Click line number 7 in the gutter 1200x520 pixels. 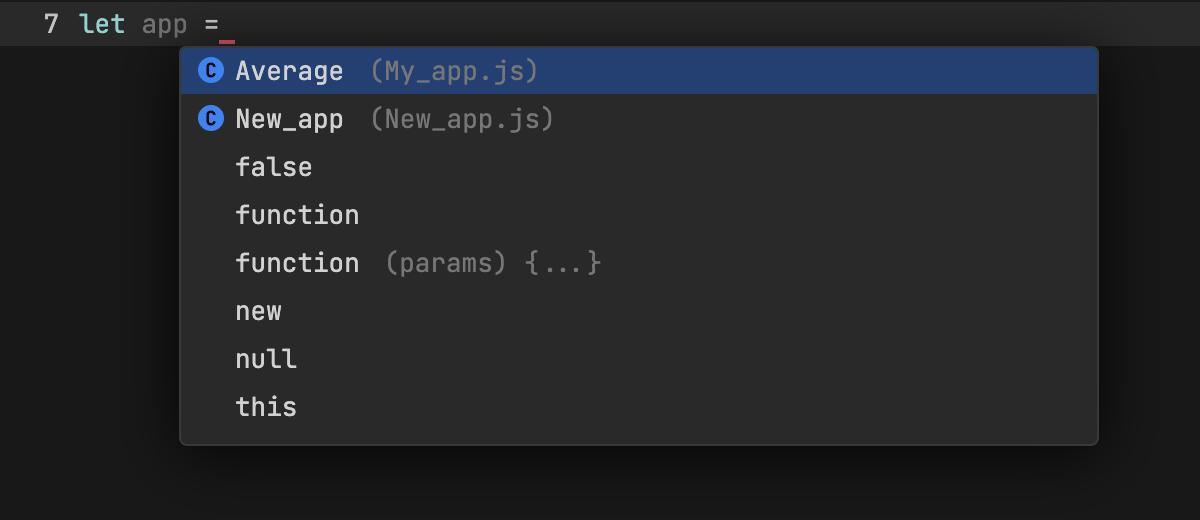[51, 24]
